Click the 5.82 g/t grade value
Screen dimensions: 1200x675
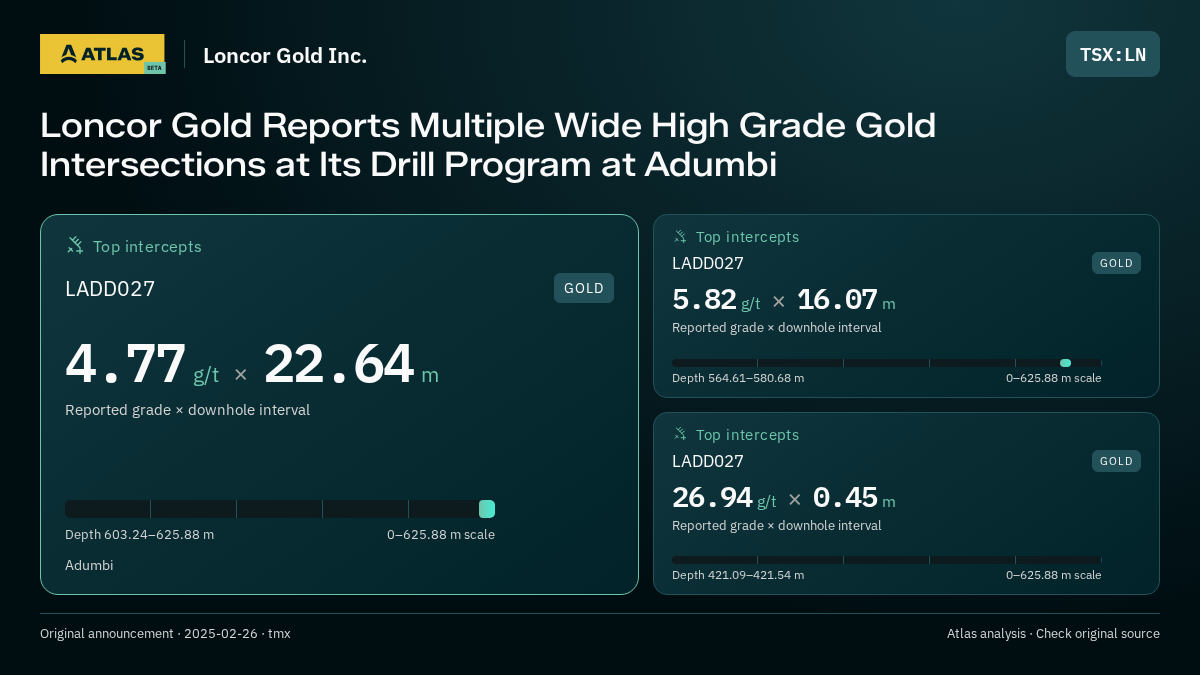(x=716, y=300)
